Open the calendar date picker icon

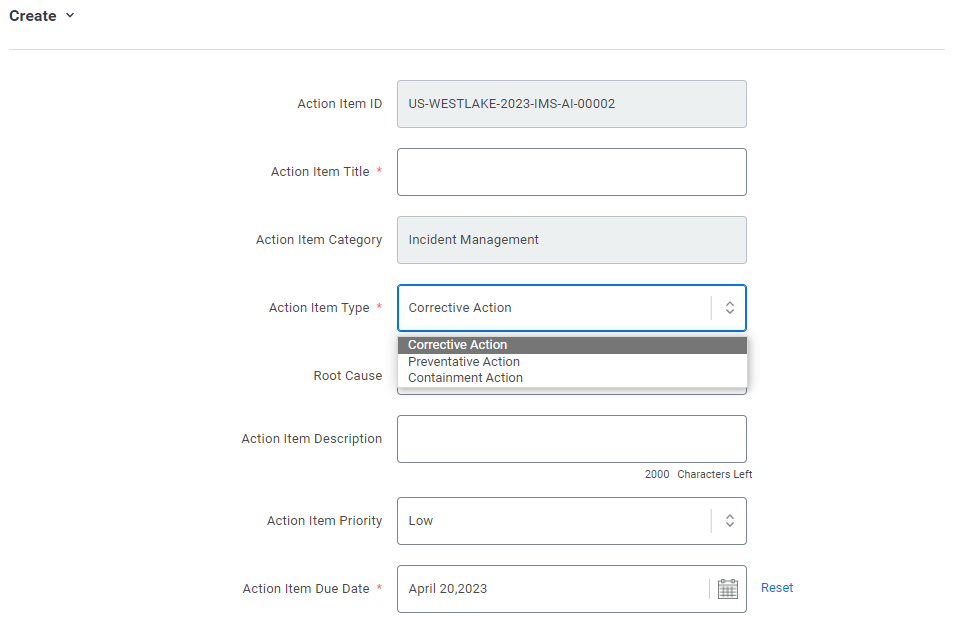(727, 589)
